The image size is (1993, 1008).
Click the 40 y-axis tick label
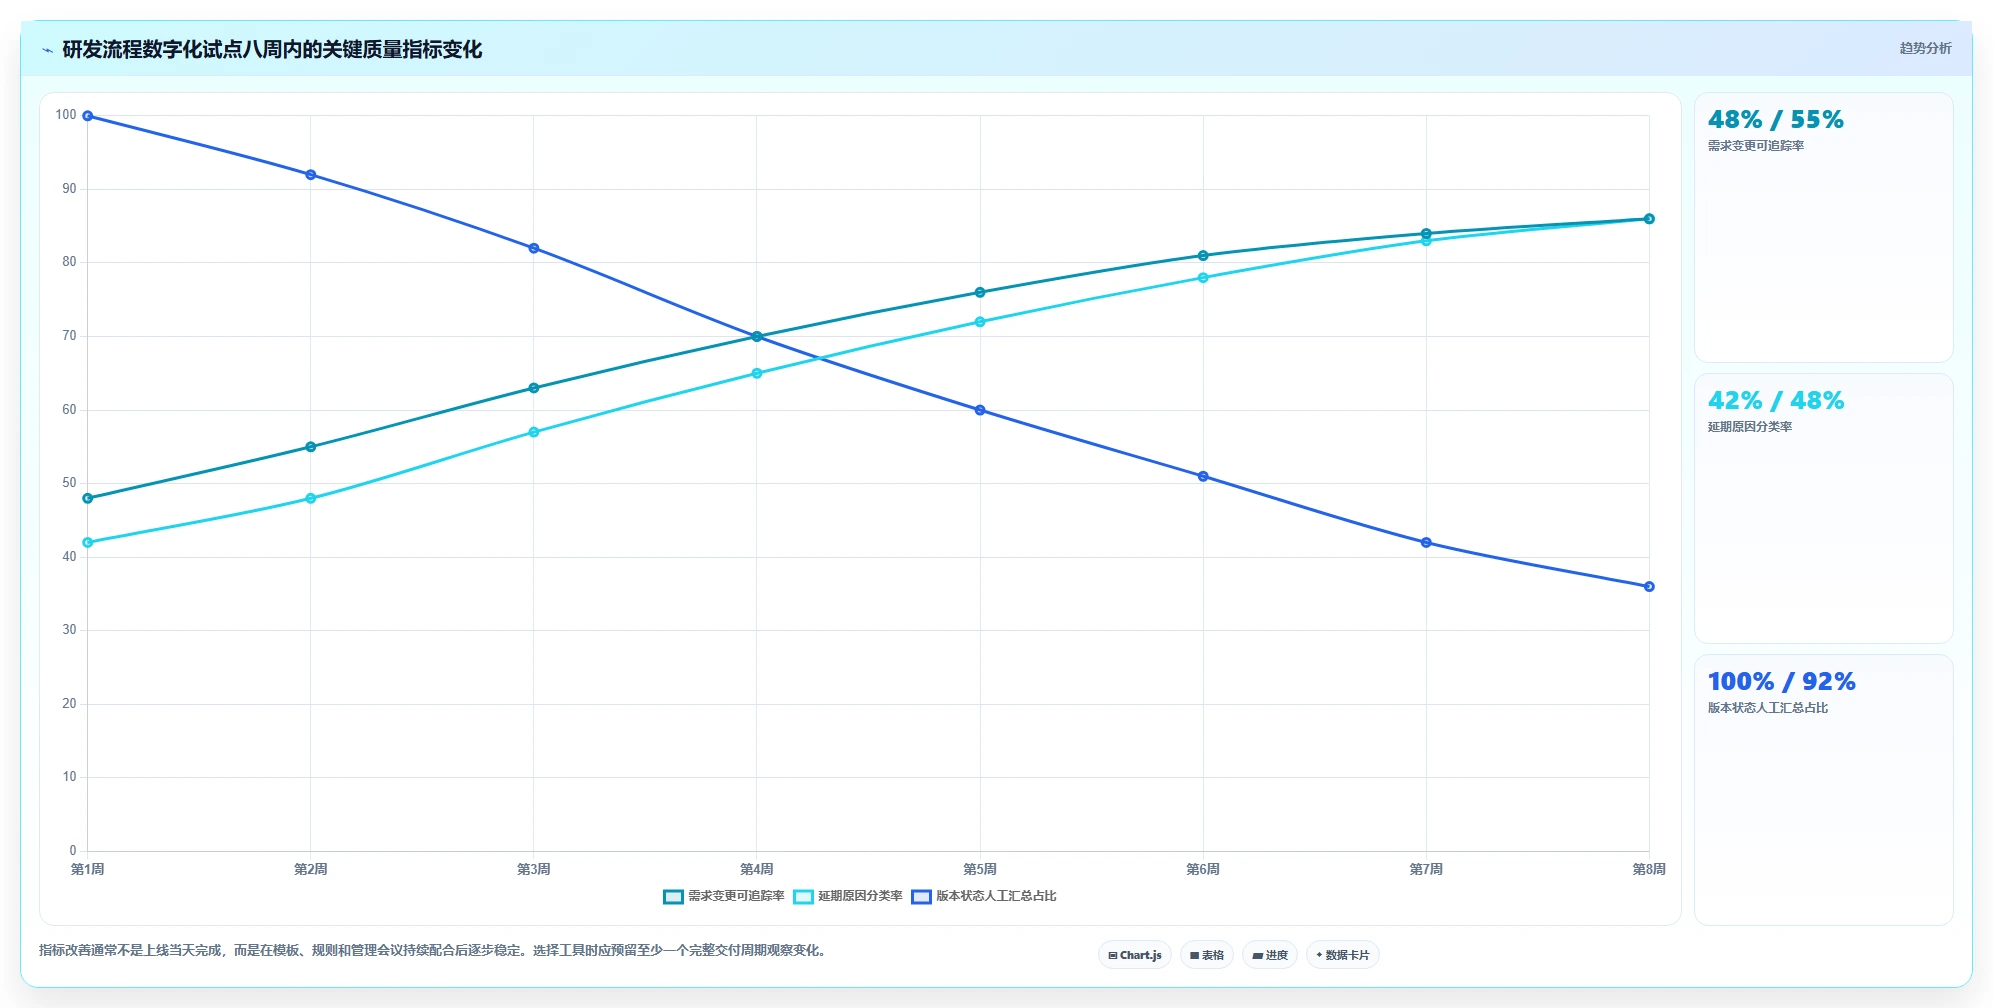(x=69, y=557)
